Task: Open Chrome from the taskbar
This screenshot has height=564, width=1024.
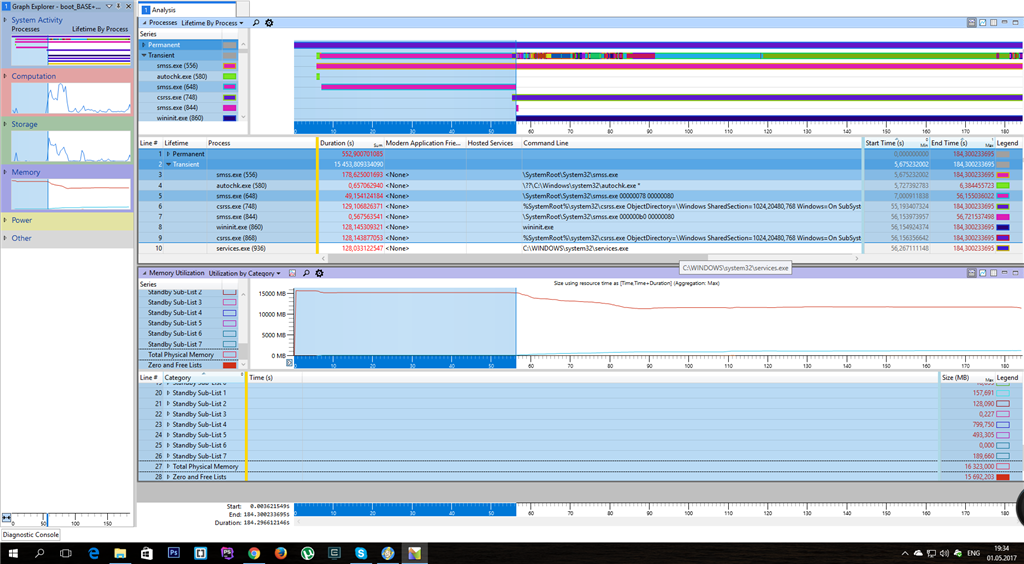Action: pos(254,553)
